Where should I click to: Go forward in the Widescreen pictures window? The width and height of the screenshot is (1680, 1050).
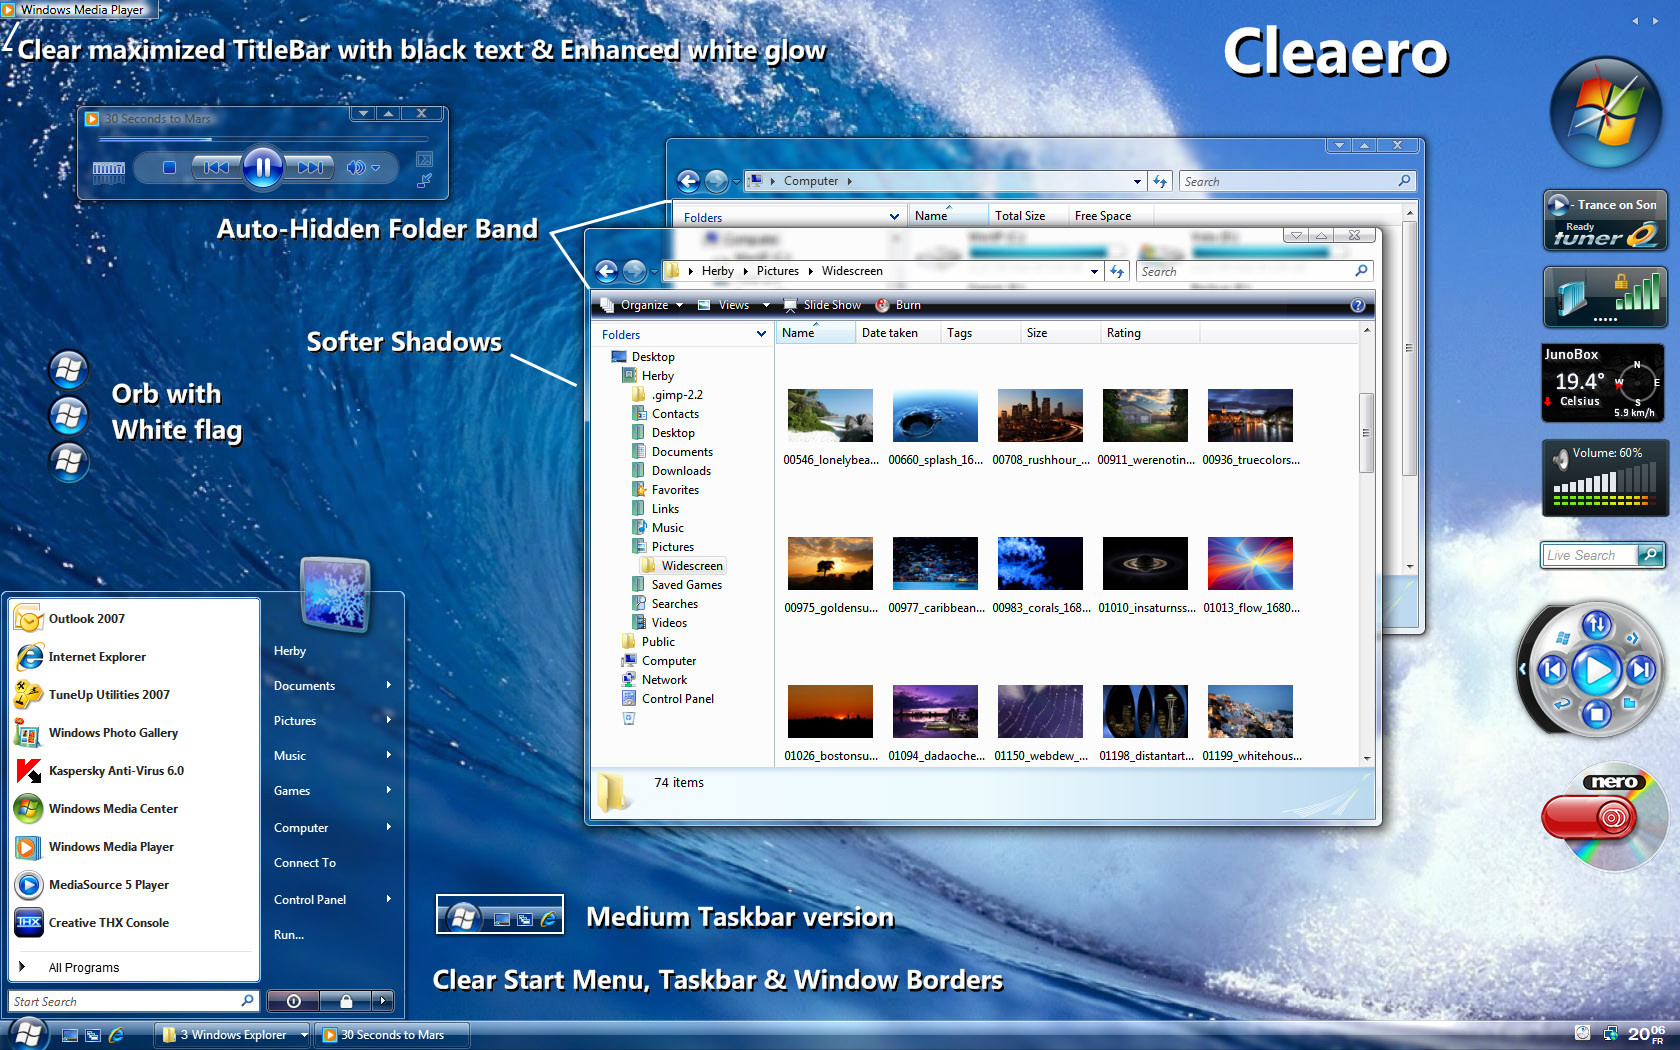coord(634,271)
